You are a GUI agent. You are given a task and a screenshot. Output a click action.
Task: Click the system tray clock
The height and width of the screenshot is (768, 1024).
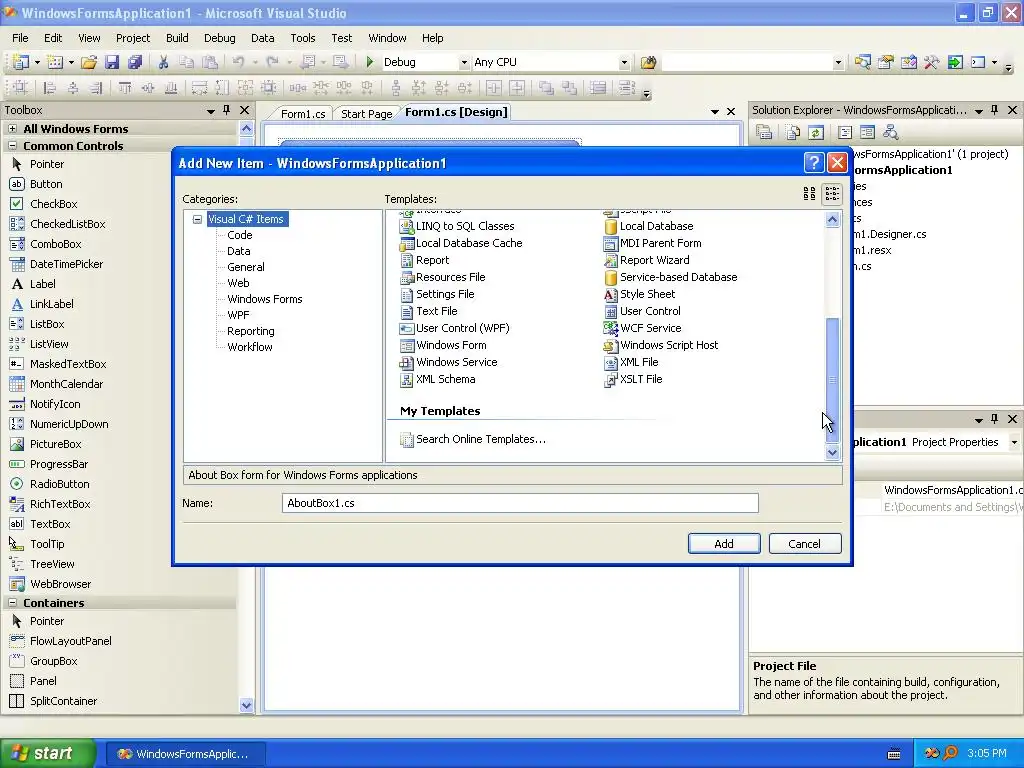[987, 754]
